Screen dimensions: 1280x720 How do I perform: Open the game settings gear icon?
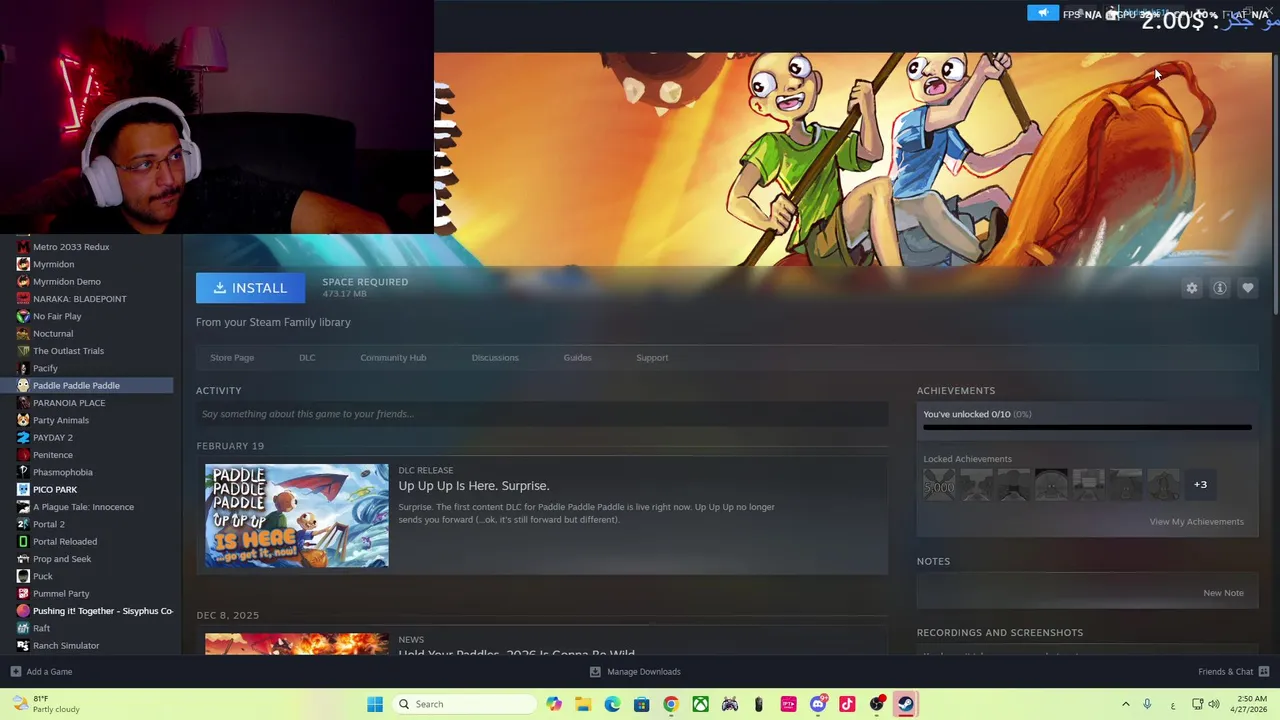click(x=1192, y=288)
